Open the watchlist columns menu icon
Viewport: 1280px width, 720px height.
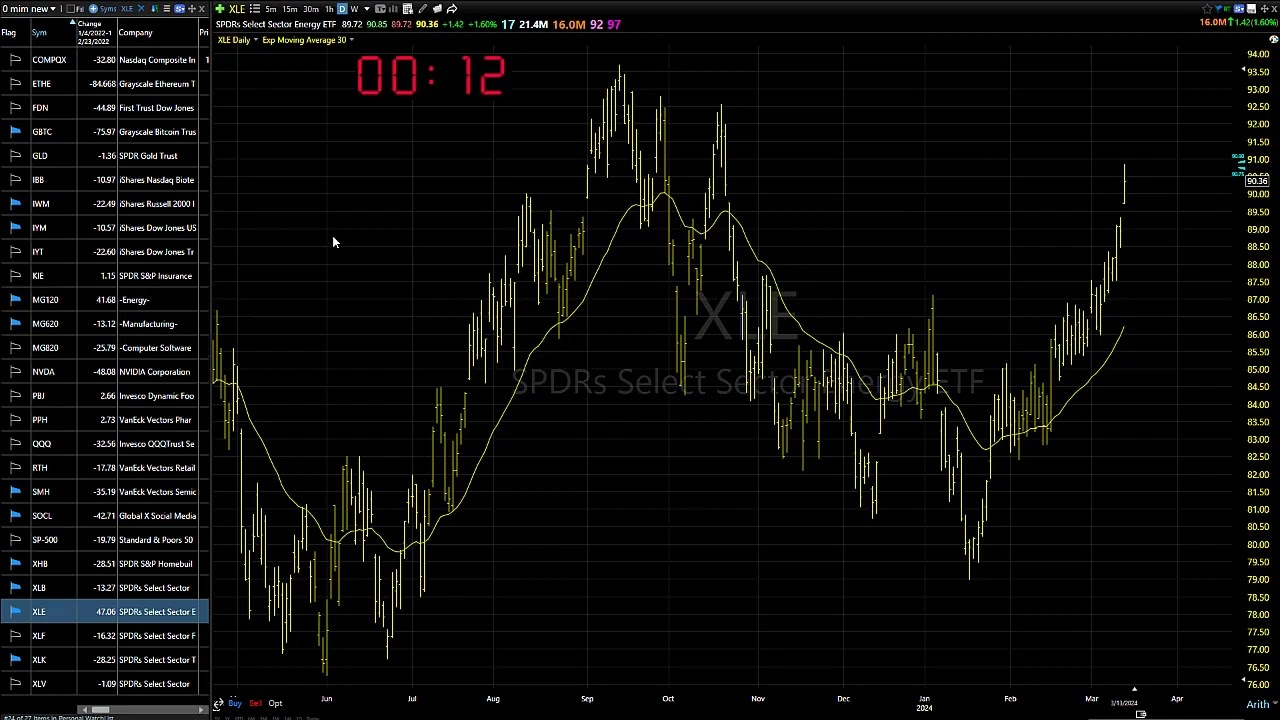tap(166, 9)
